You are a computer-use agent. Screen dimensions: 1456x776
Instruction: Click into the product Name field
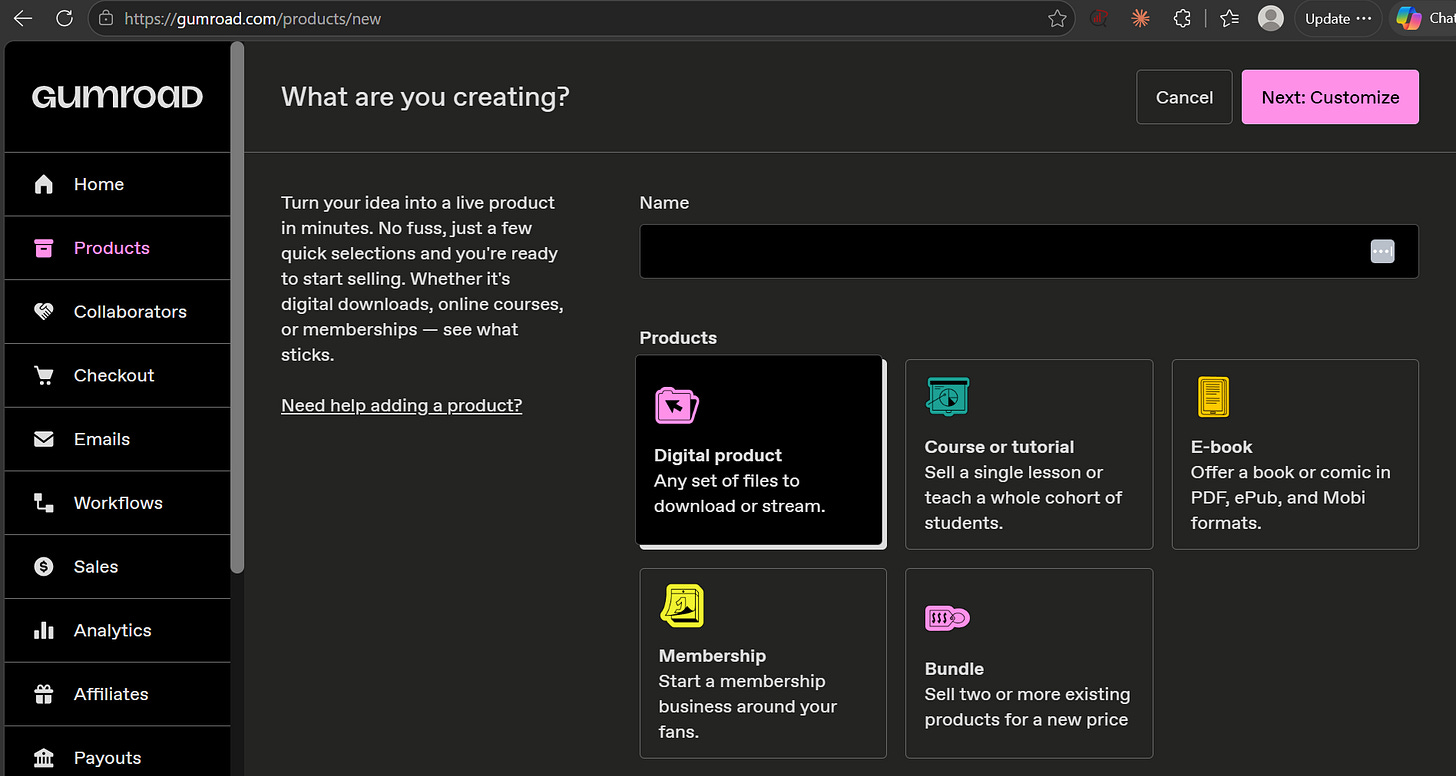pos(1029,251)
